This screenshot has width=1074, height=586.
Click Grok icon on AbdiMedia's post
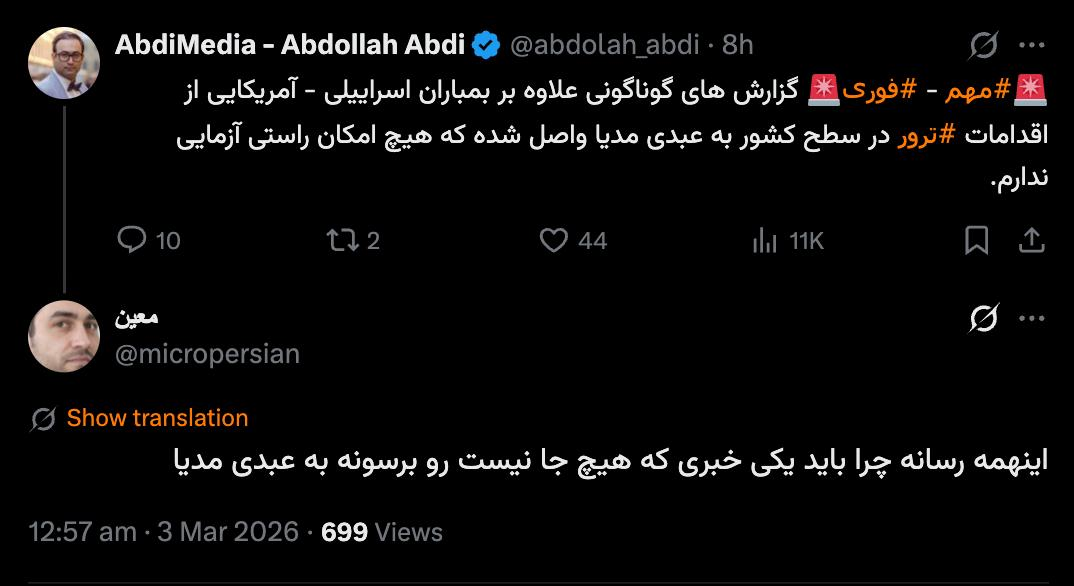tap(984, 45)
